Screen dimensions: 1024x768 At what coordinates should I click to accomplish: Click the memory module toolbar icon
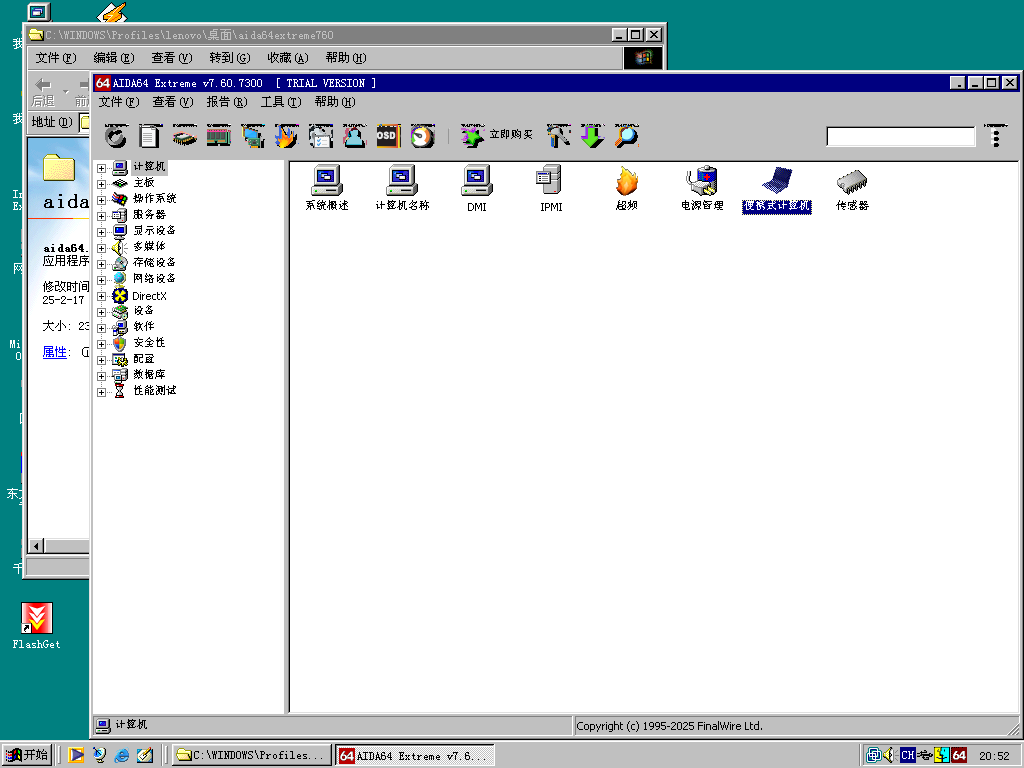pos(219,136)
